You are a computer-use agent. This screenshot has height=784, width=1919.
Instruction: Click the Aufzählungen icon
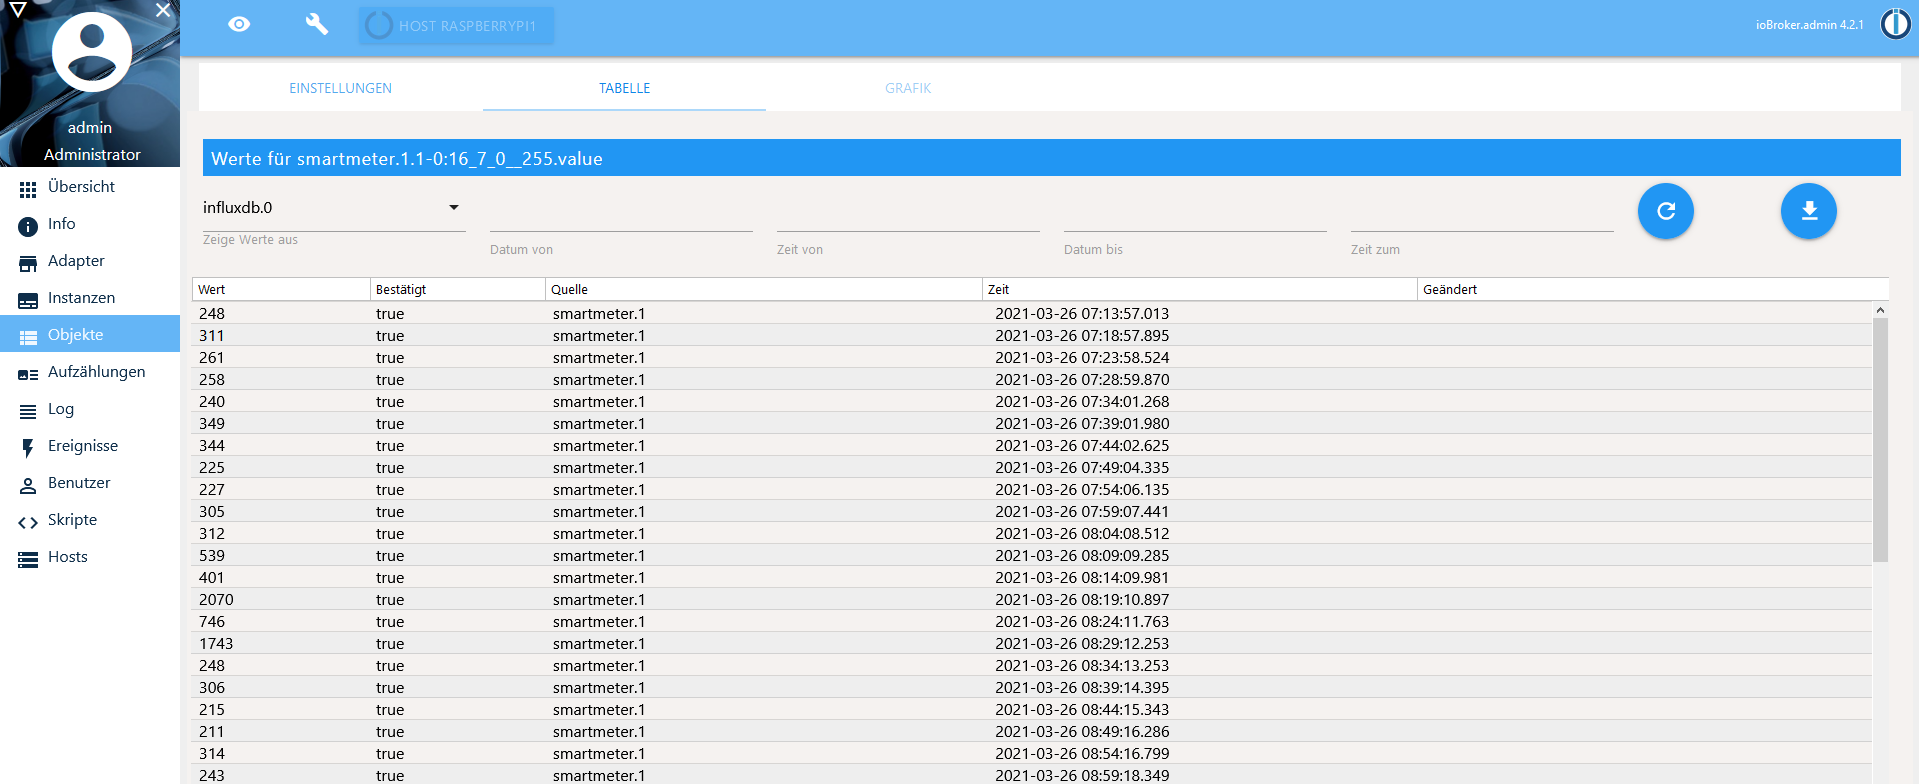coord(28,374)
